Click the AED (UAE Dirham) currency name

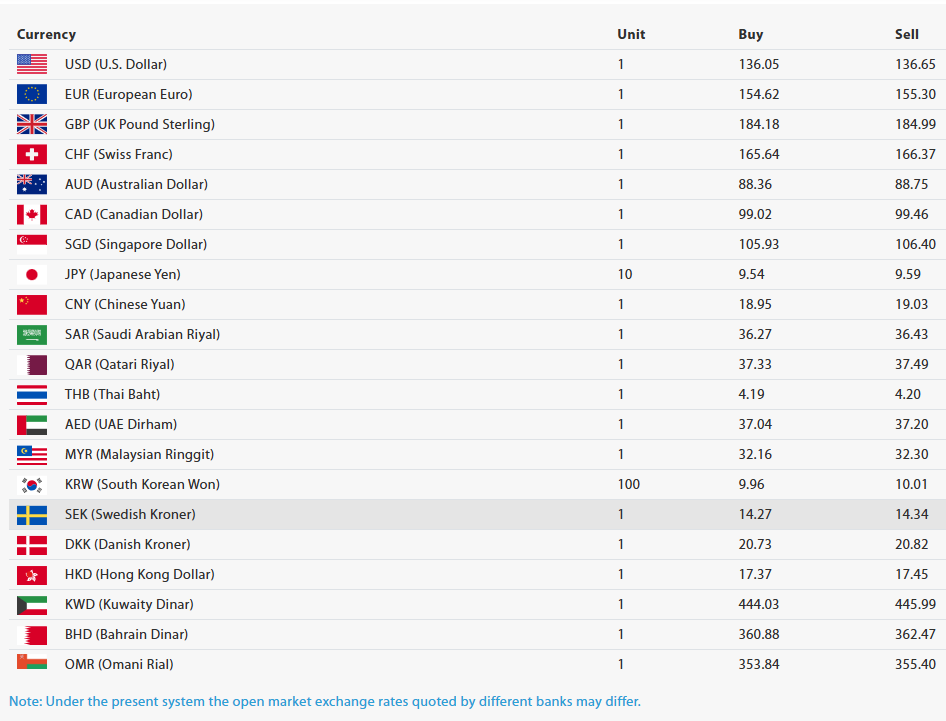(x=121, y=424)
